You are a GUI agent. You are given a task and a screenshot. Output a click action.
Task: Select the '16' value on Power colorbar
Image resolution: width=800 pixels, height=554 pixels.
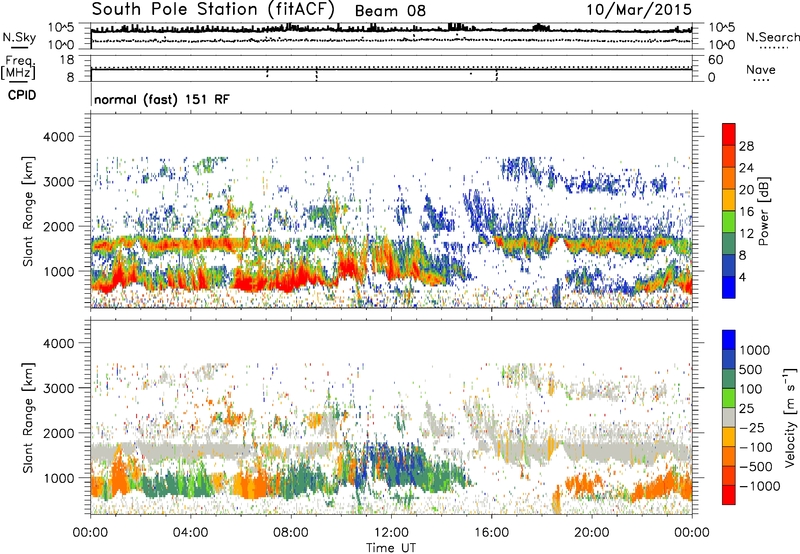(x=746, y=212)
